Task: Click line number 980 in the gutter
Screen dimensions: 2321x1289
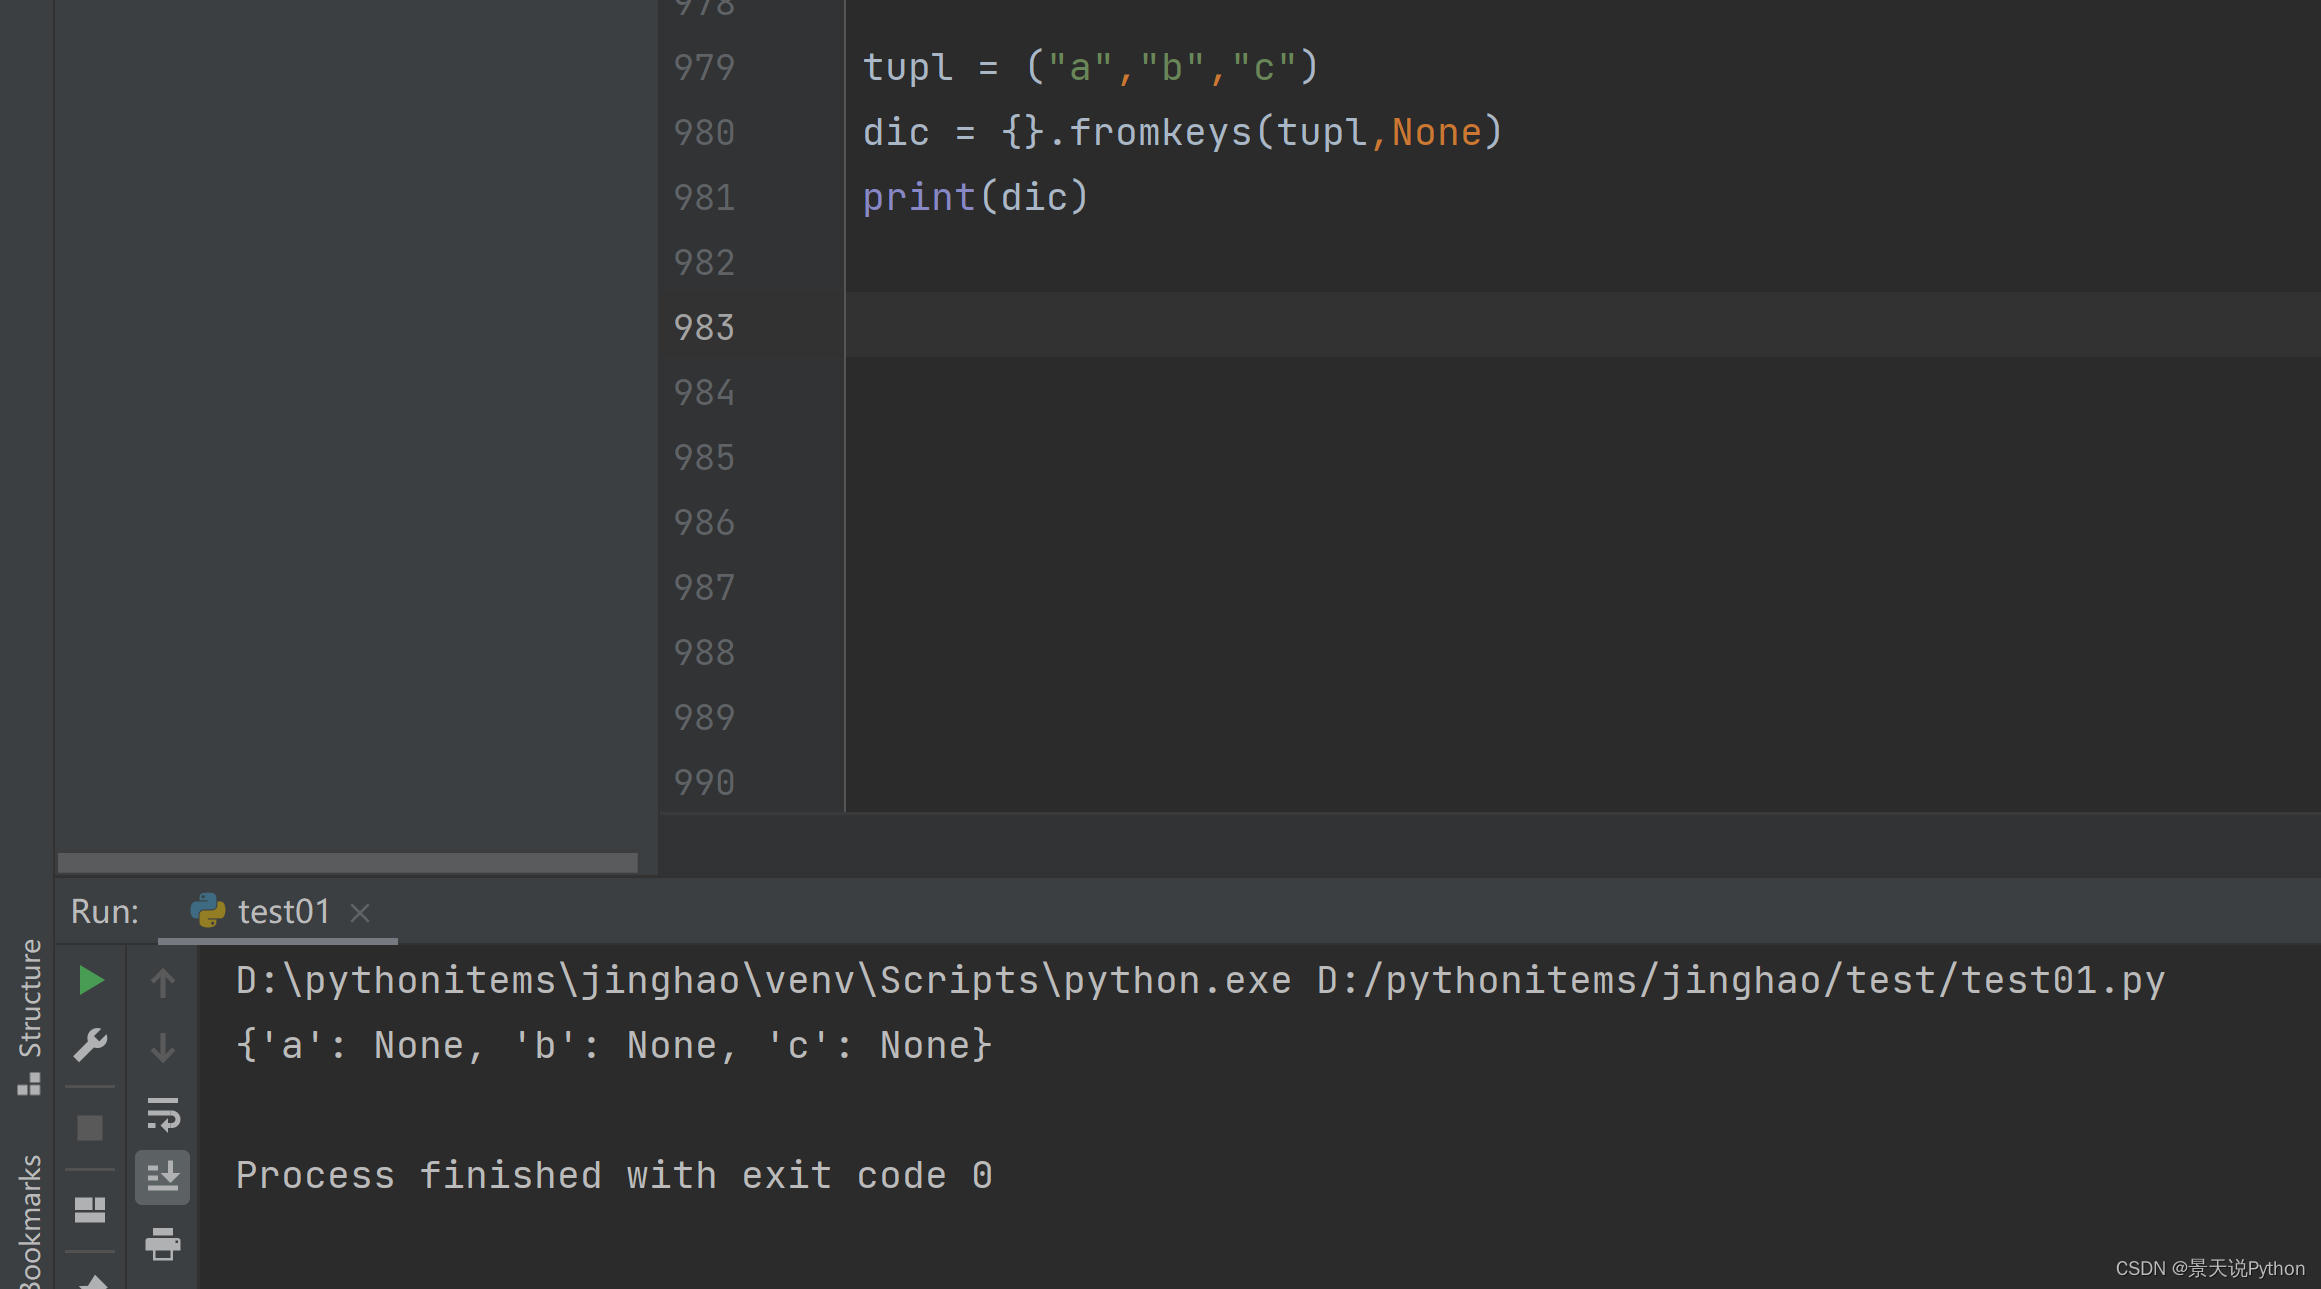Action: click(x=704, y=132)
